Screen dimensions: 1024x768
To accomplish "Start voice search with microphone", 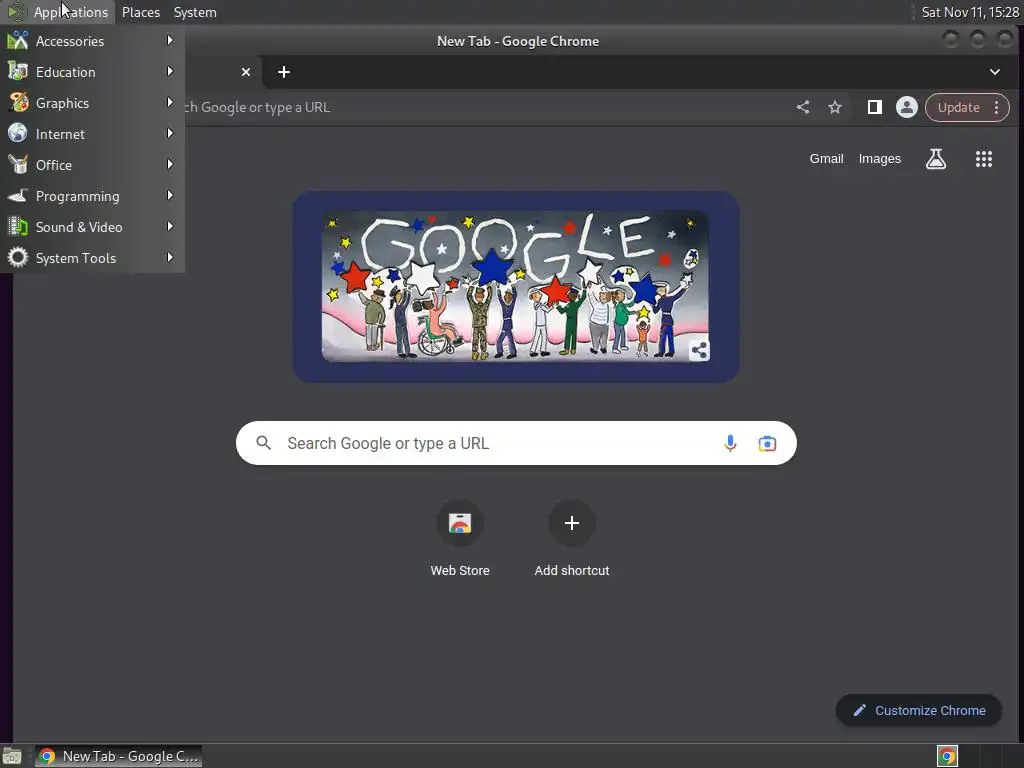I will click(730, 443).
